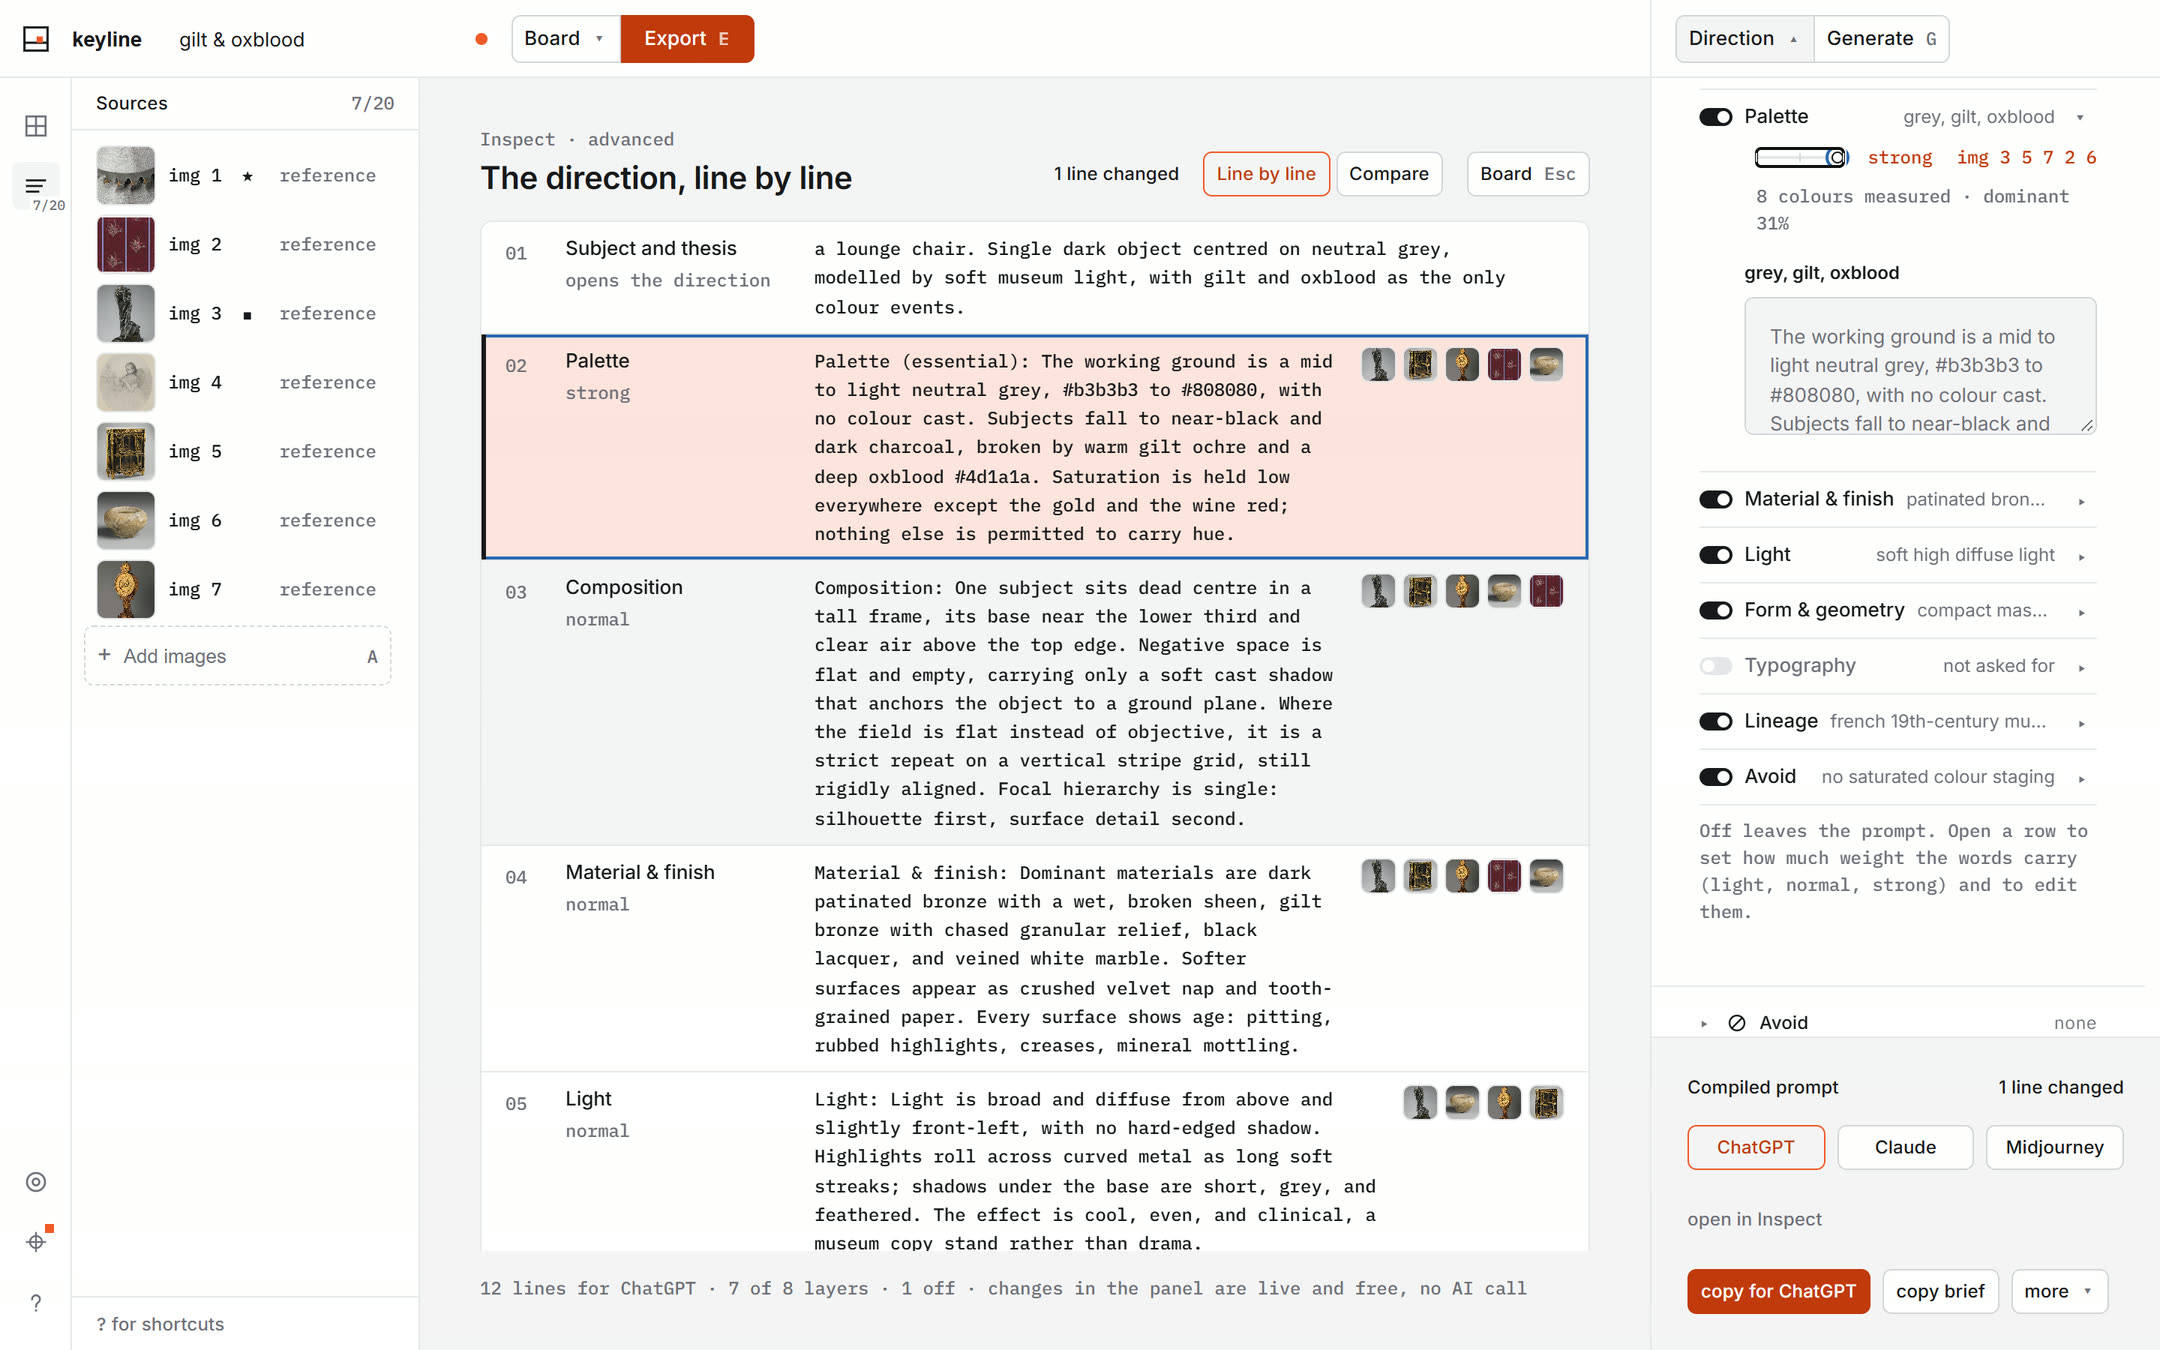Open last source thumbnail in Composition row
2160x1350 pixels.
1546,591
